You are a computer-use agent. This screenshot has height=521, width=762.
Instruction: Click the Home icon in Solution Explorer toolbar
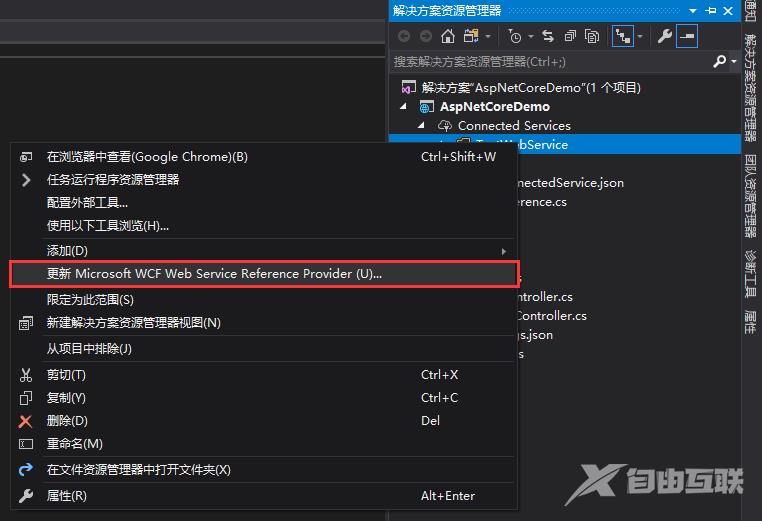coord(448,36)
